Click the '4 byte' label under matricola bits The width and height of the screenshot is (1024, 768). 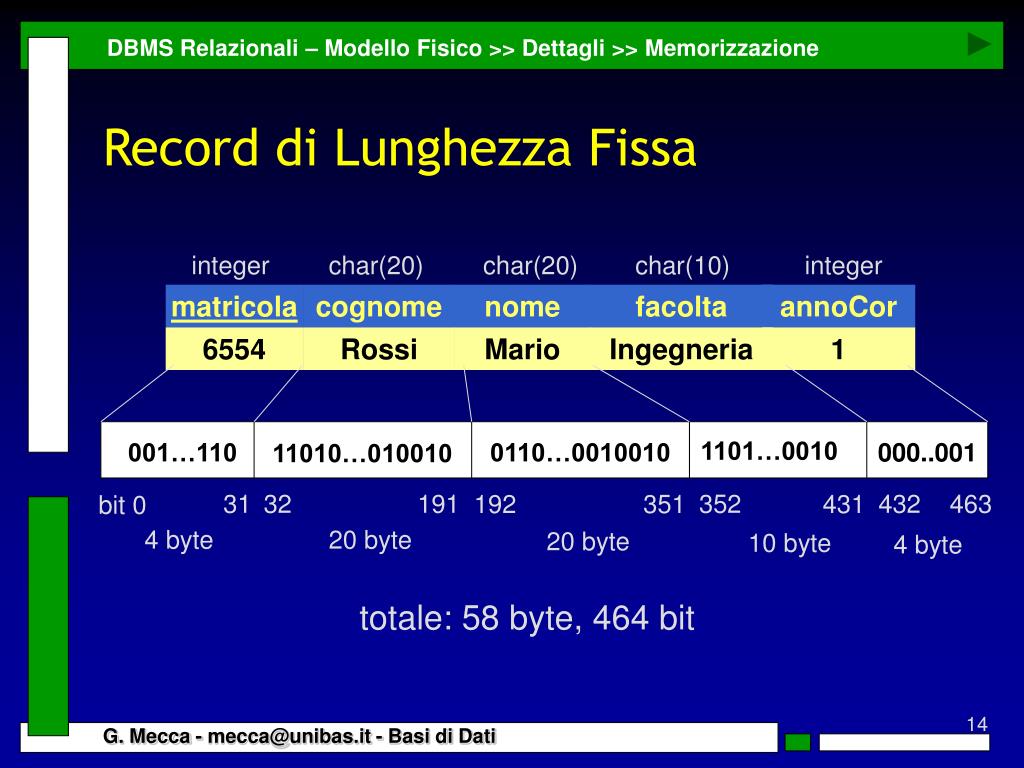click(x=178, y=541)
